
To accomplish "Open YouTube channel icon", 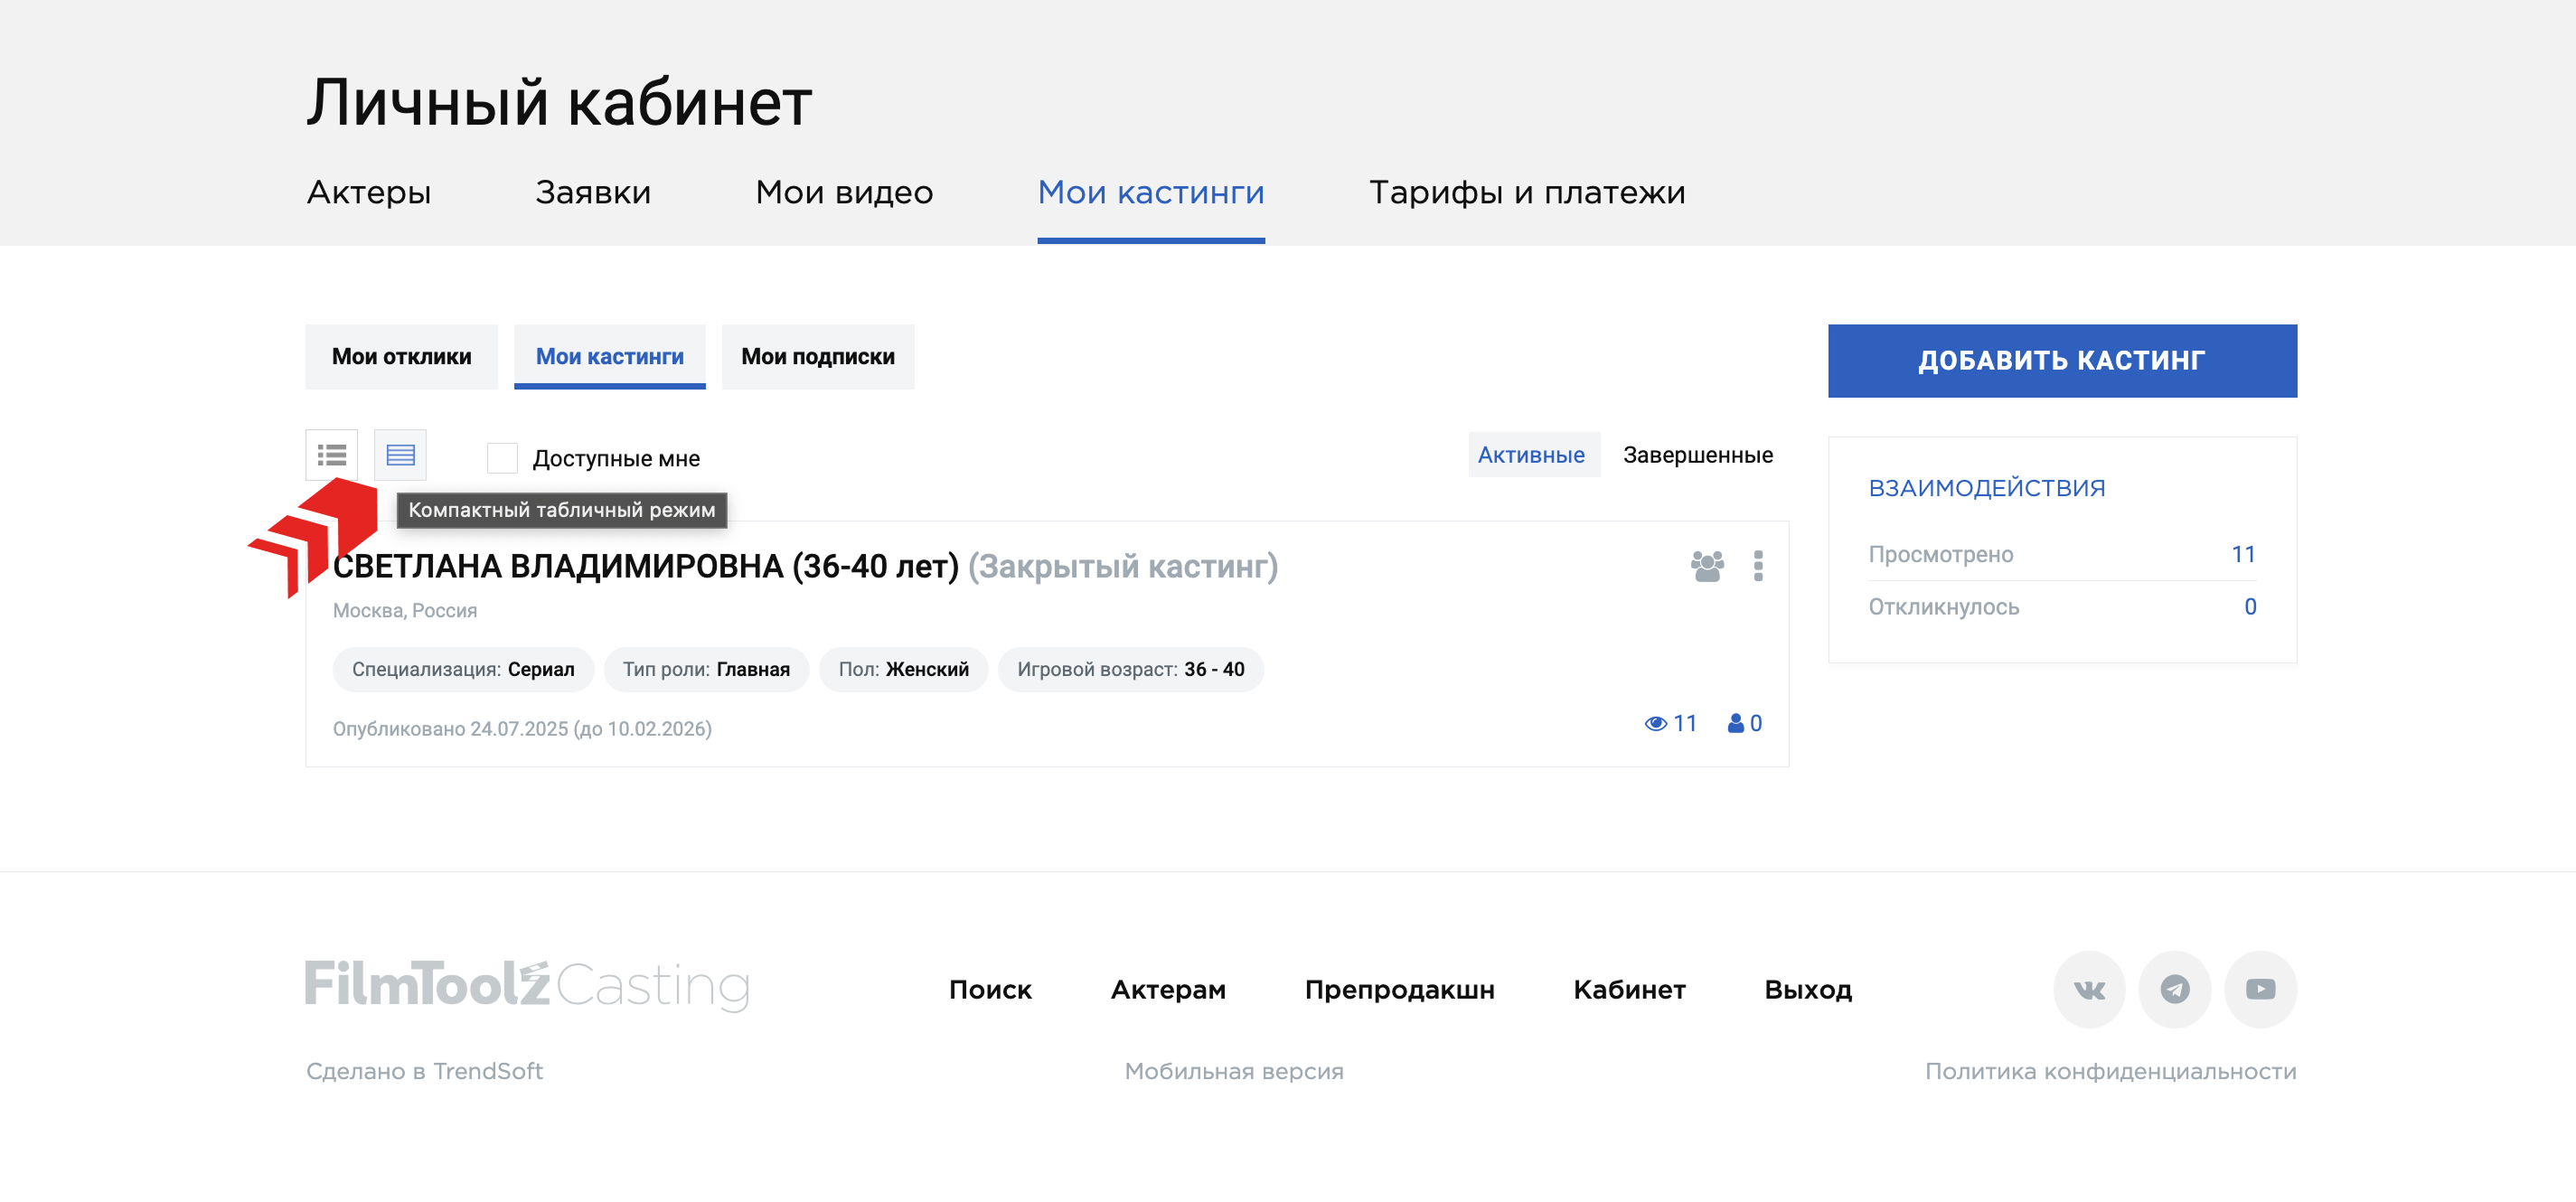I will point(2259,989).
